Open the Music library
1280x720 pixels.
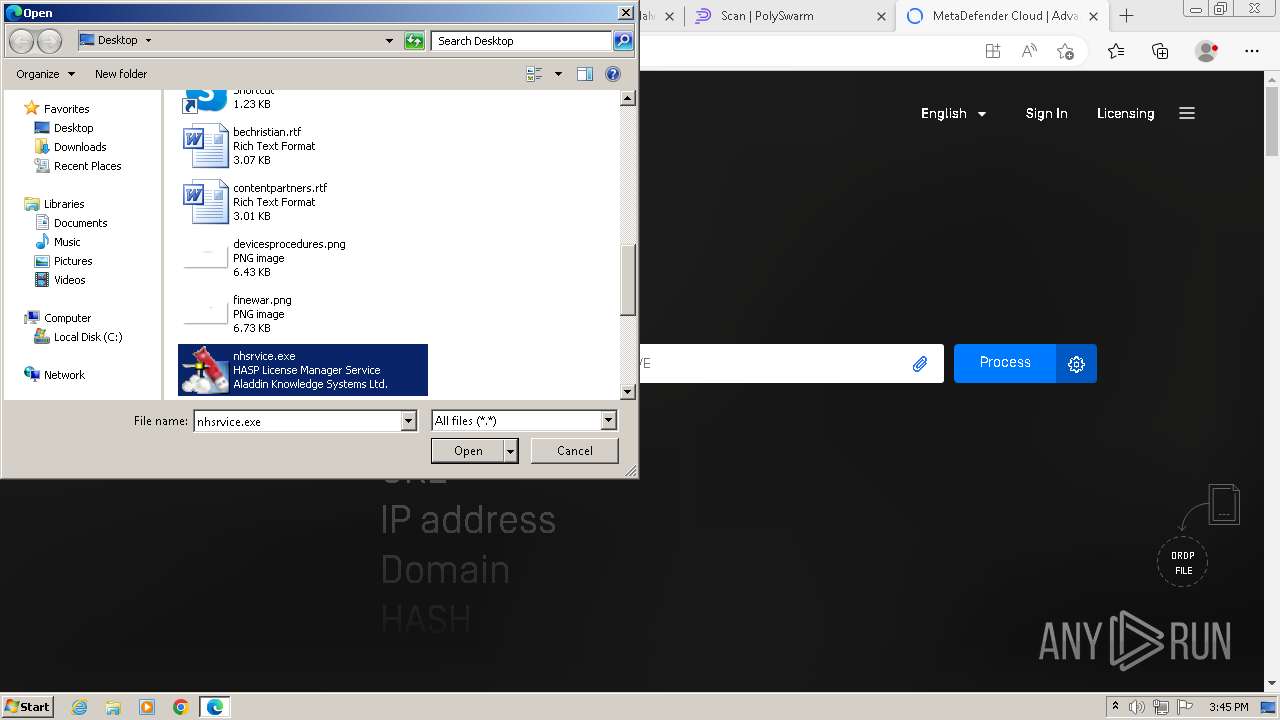click(x=67, y=242)
